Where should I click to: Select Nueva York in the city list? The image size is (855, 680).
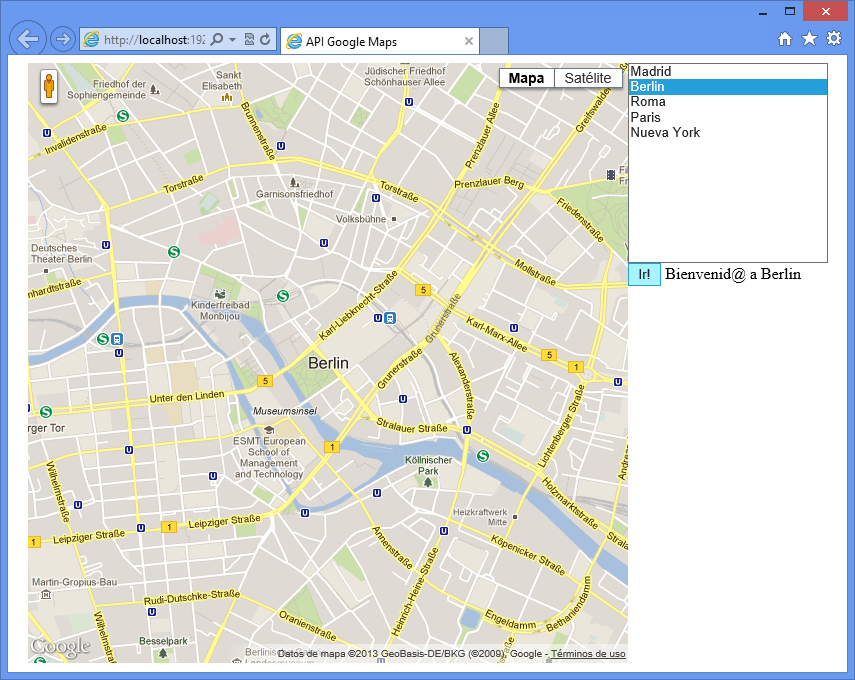728,133
